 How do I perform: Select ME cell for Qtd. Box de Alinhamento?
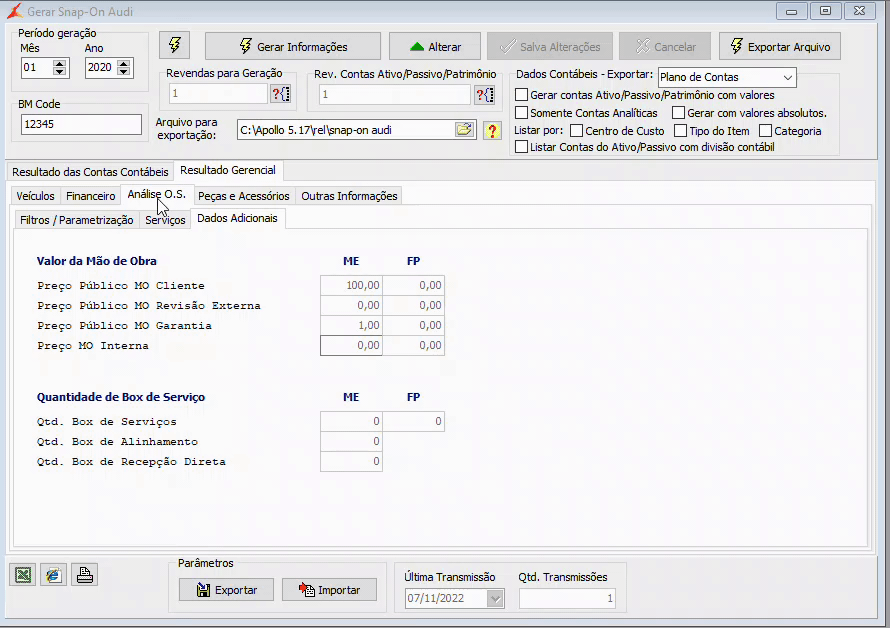point(351,441)
